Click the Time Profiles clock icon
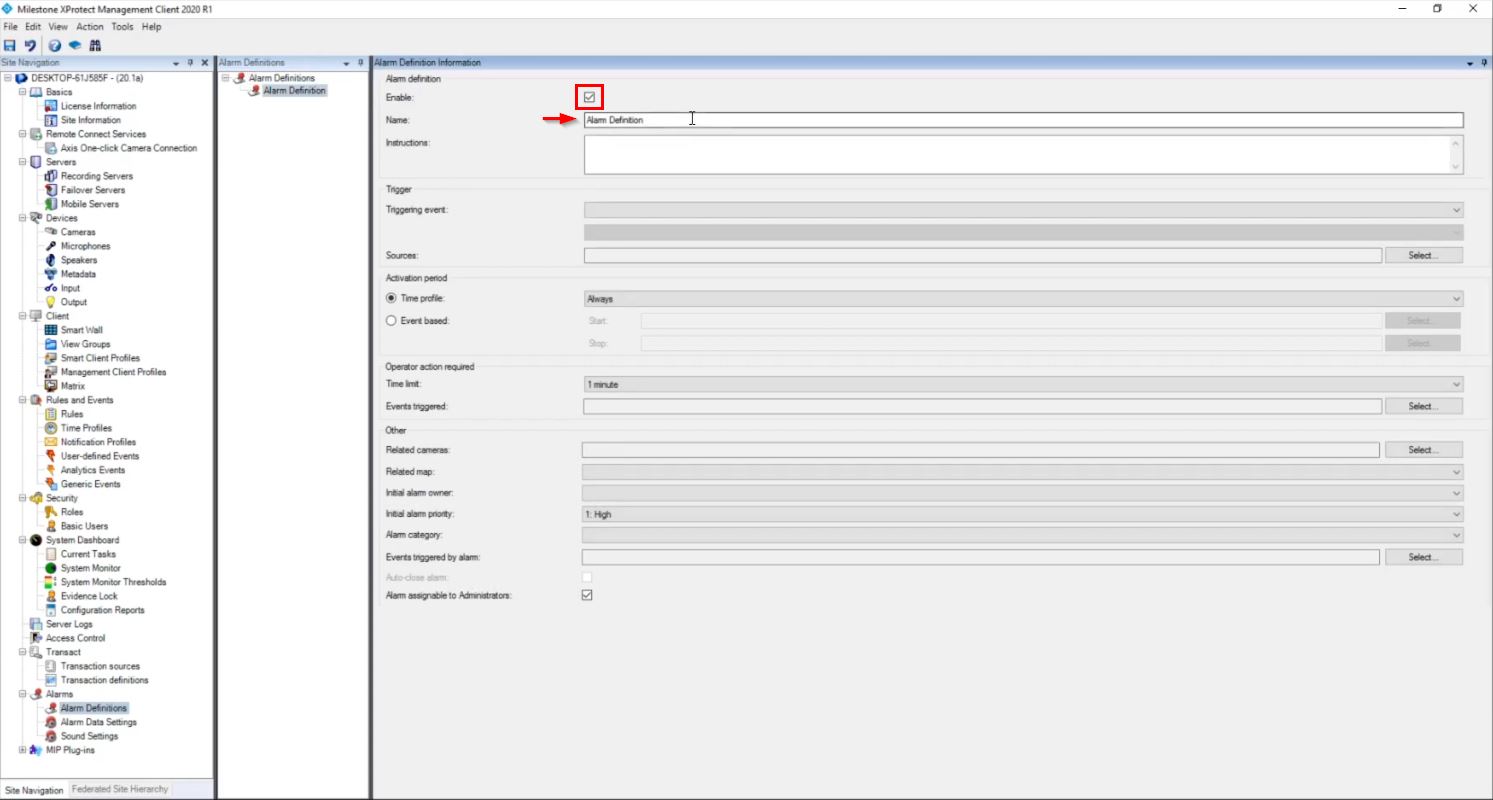This screenshot has height=800, width=1493. click(52, 428)
